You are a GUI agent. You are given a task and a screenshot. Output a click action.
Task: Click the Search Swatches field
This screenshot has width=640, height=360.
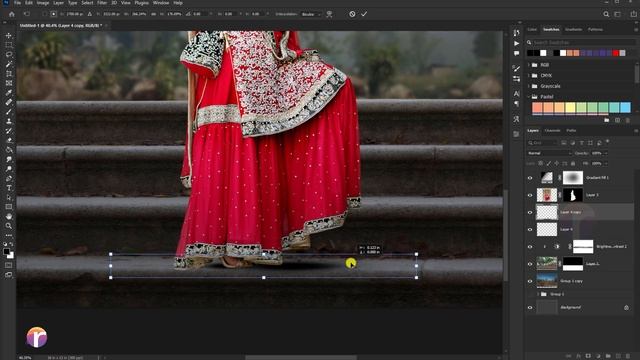[x=581, y=42]
